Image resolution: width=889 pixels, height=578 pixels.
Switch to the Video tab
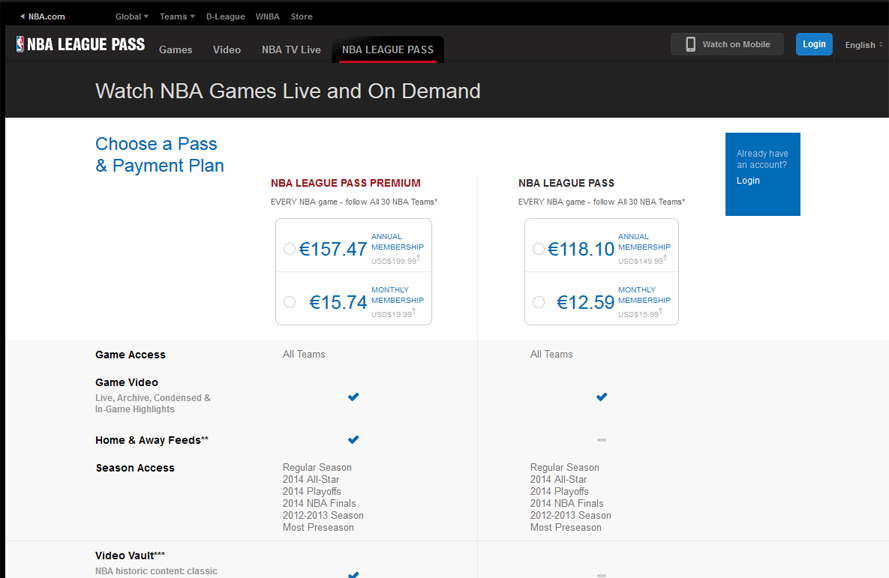(227, 50)
